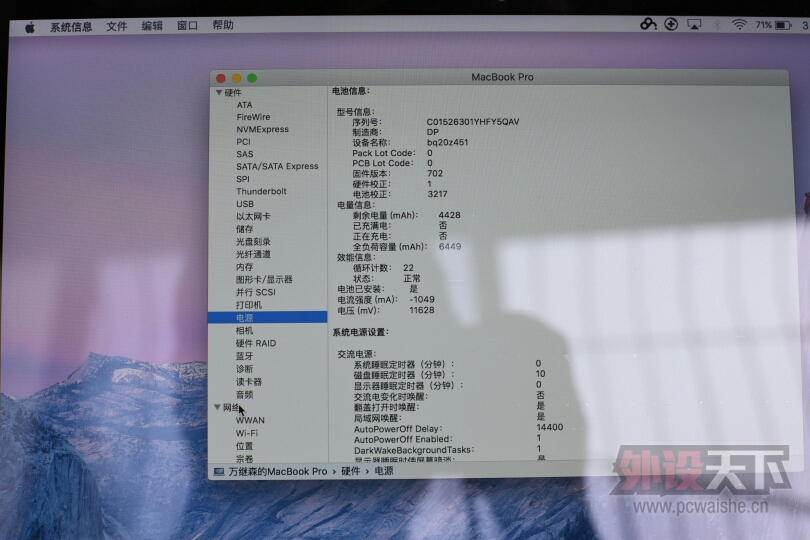Click the AirPlay display icon in menu bar
This screenshot has width=810, height=540.
tap(694, 25)
